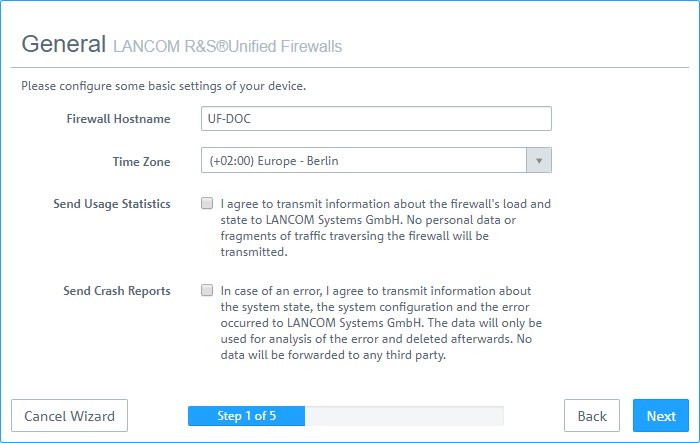Viewport: 700px width, 443px height.
Task: Click the Send Usage Statistics label
Action: point(112,204)
